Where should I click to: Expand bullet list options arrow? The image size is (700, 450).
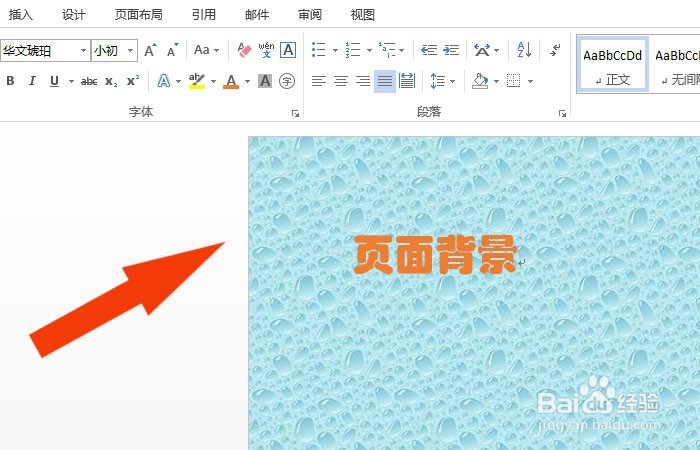pyautogui.click(x=335, y=50)
